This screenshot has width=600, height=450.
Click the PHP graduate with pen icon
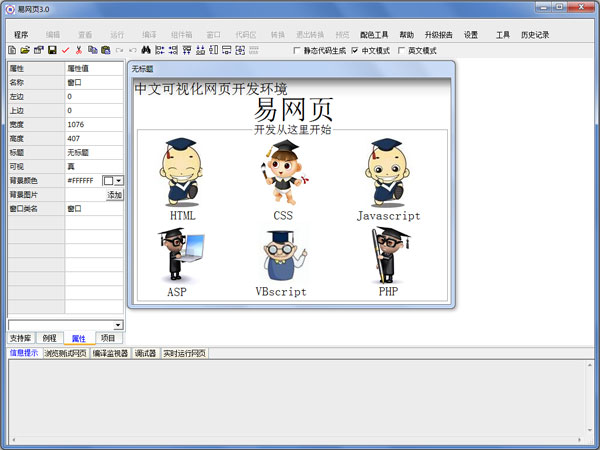[x=390, y=256]
